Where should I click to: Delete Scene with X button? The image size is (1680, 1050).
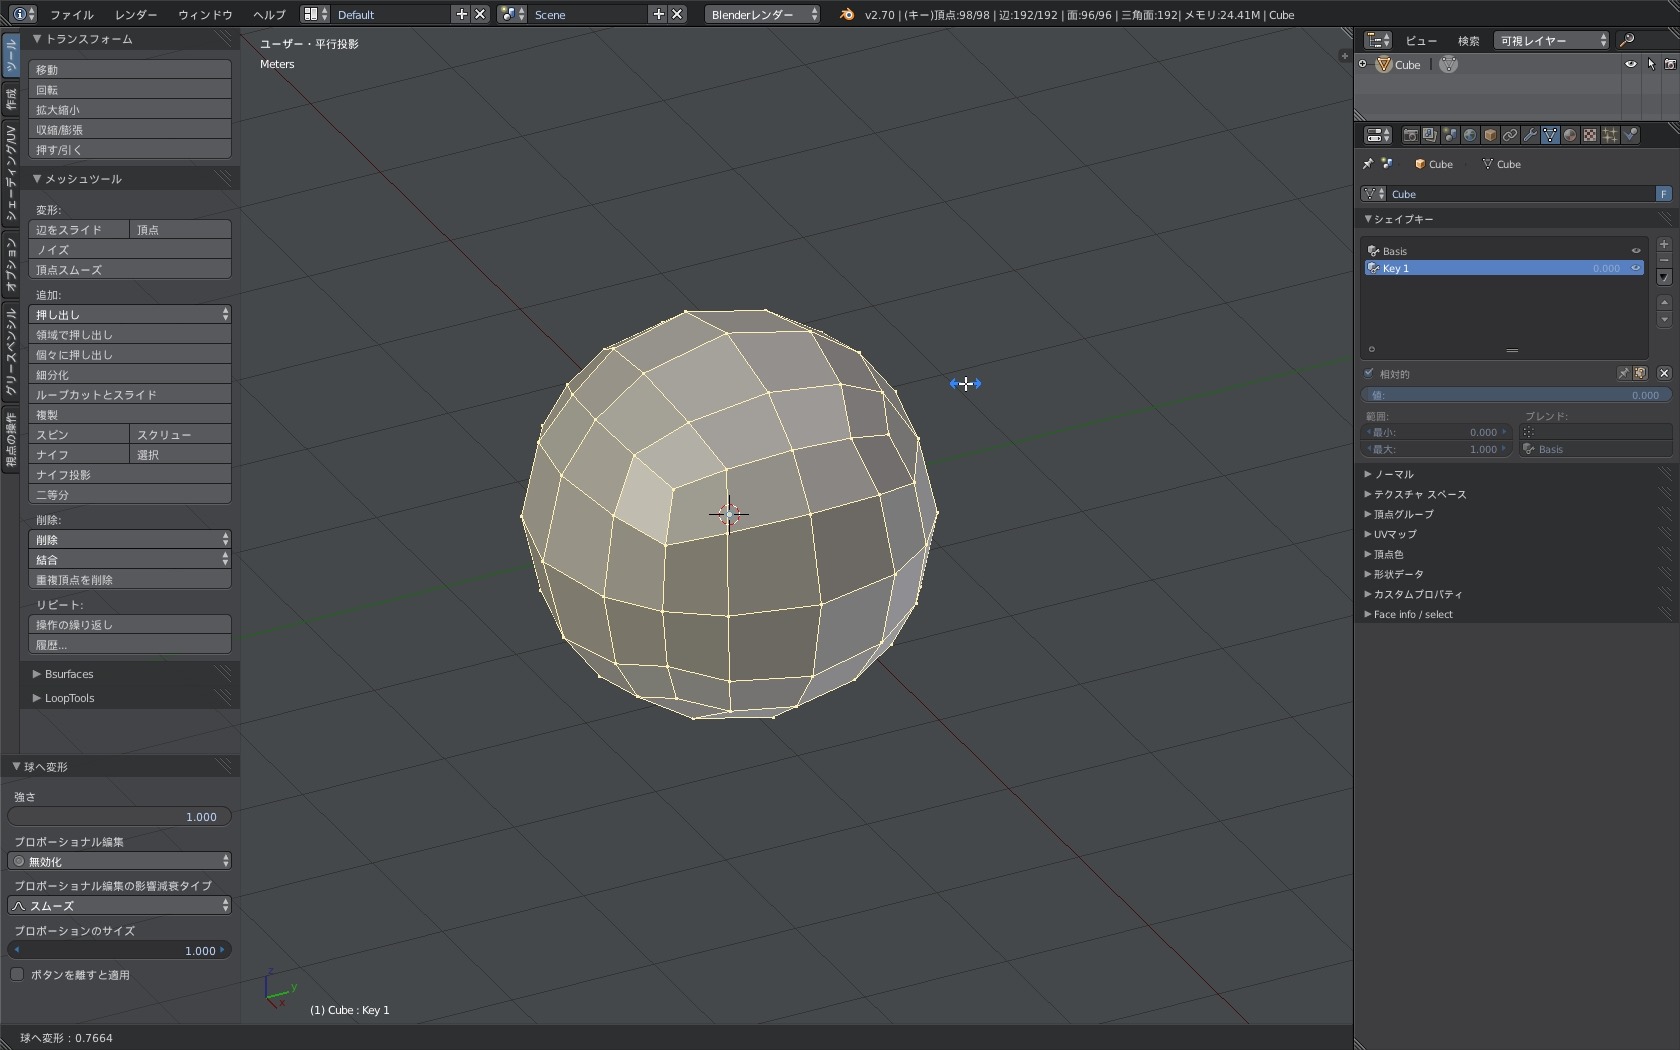tap(677, 14)
